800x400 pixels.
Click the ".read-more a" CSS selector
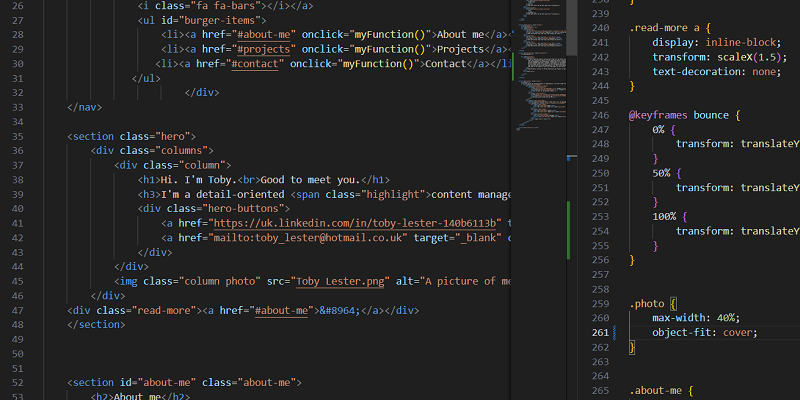pos(667,27)
